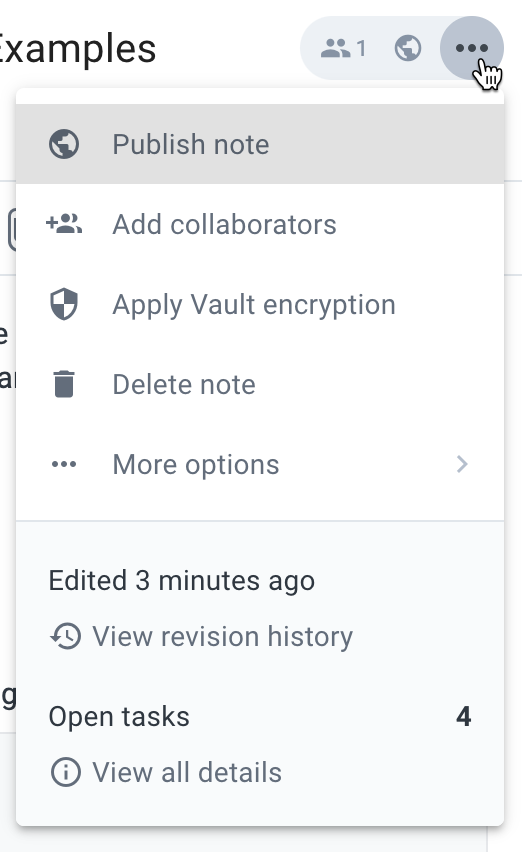Click the globe icon beside Publish note
The image size is (522, 852).
coord(64,145)
